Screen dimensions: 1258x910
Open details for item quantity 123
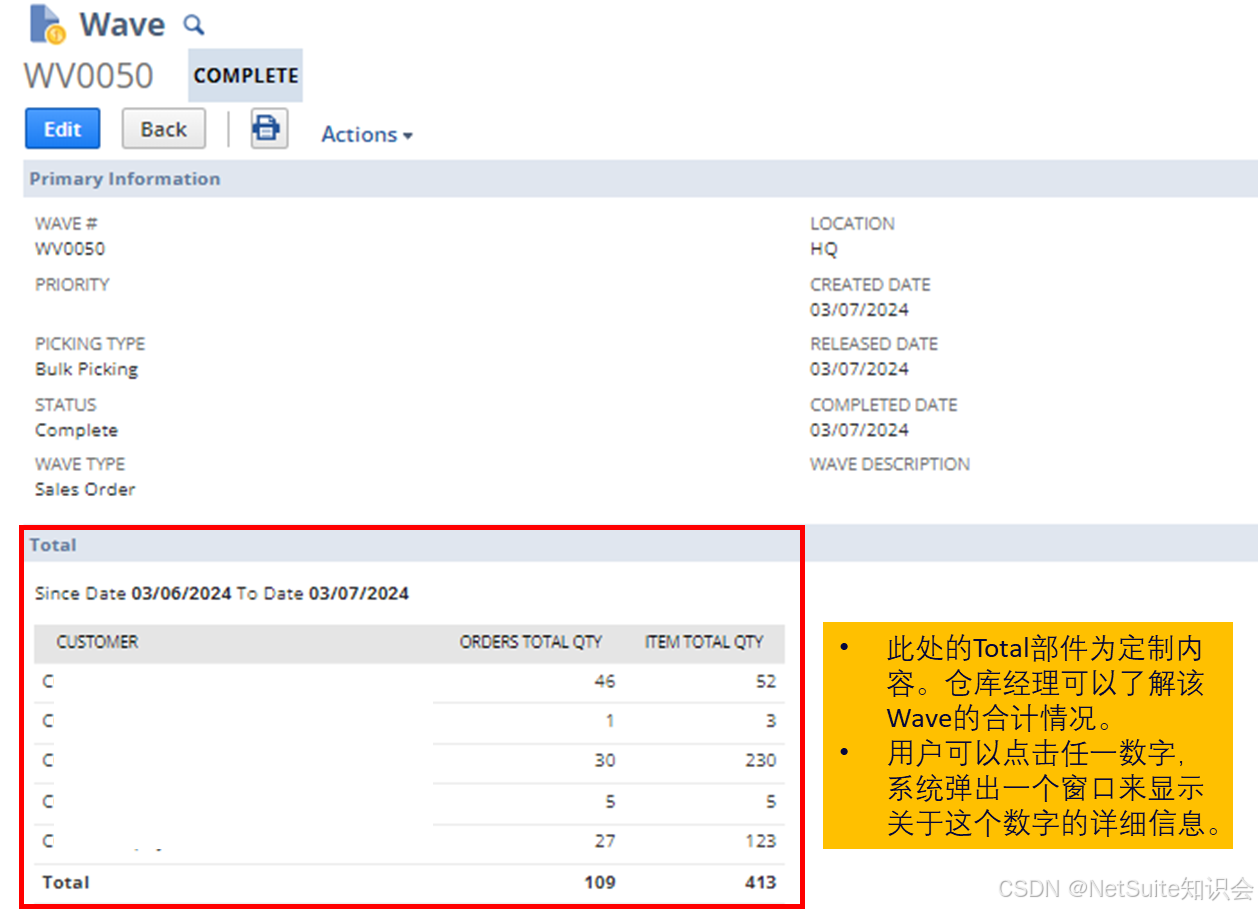(x=760, y=841)
